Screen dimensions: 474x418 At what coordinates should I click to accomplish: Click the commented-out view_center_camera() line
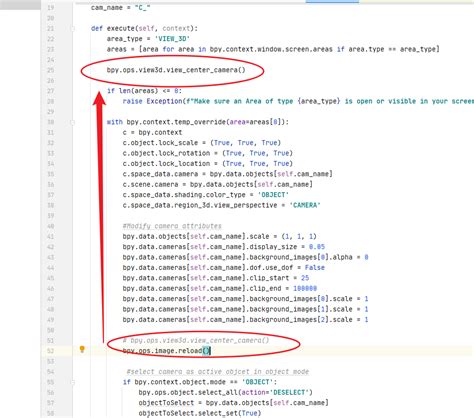click(196, 340)
